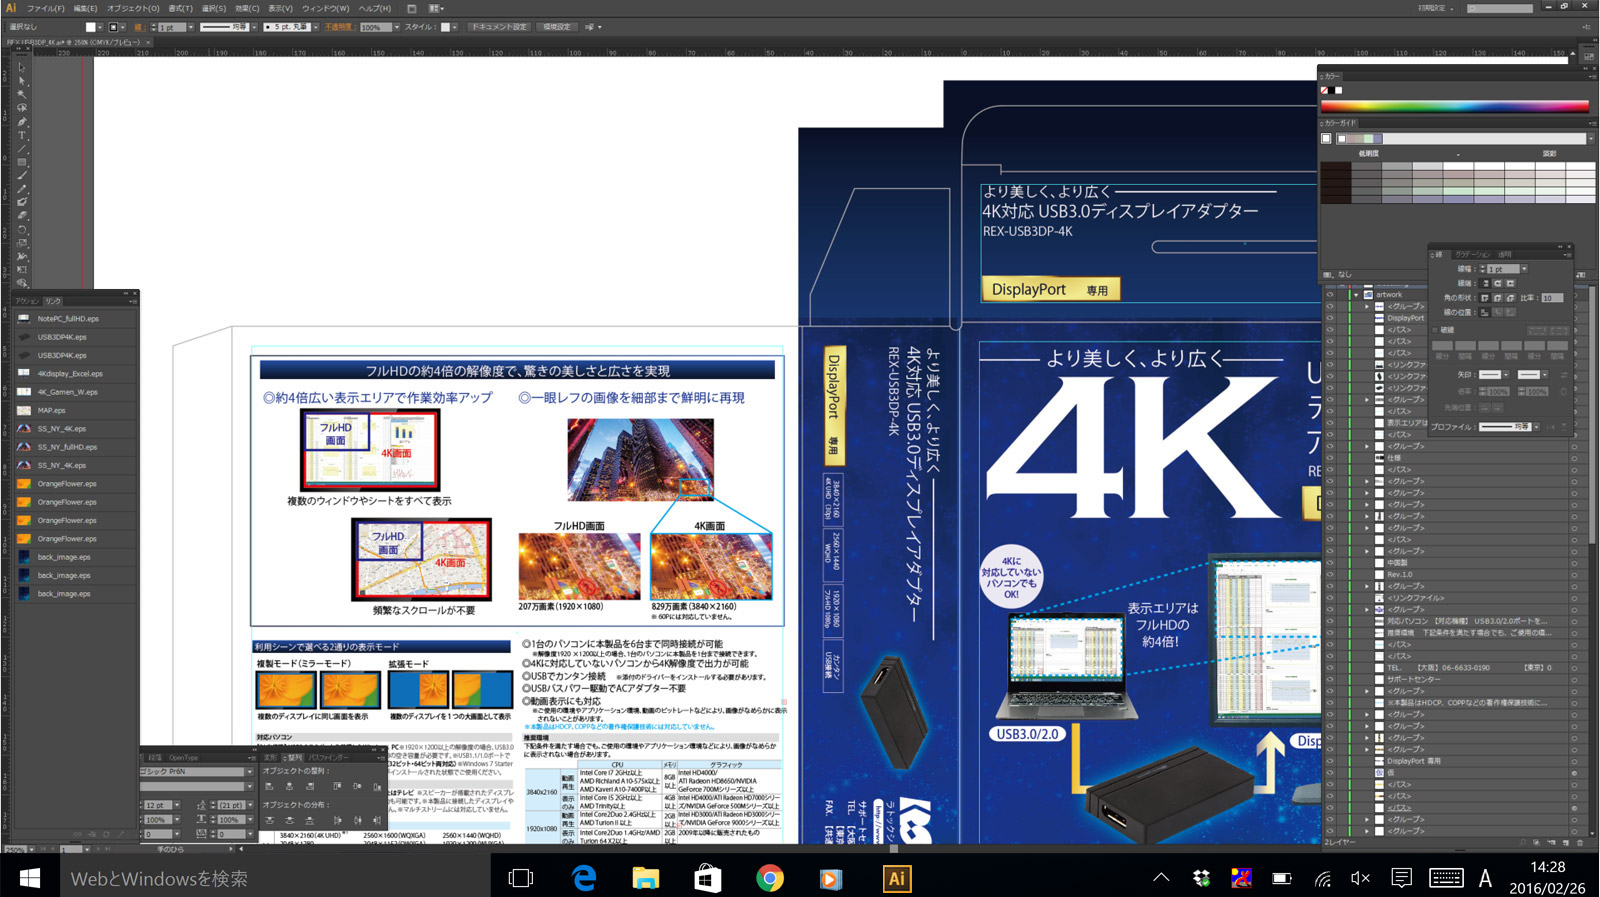
Task: Select the Pencil tool
Action: (x=21, y=189)
